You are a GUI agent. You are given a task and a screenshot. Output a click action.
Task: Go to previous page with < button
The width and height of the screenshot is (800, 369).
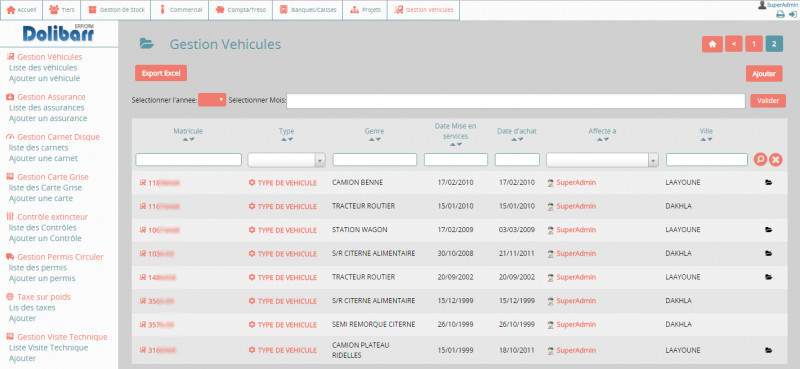(734, 44)
